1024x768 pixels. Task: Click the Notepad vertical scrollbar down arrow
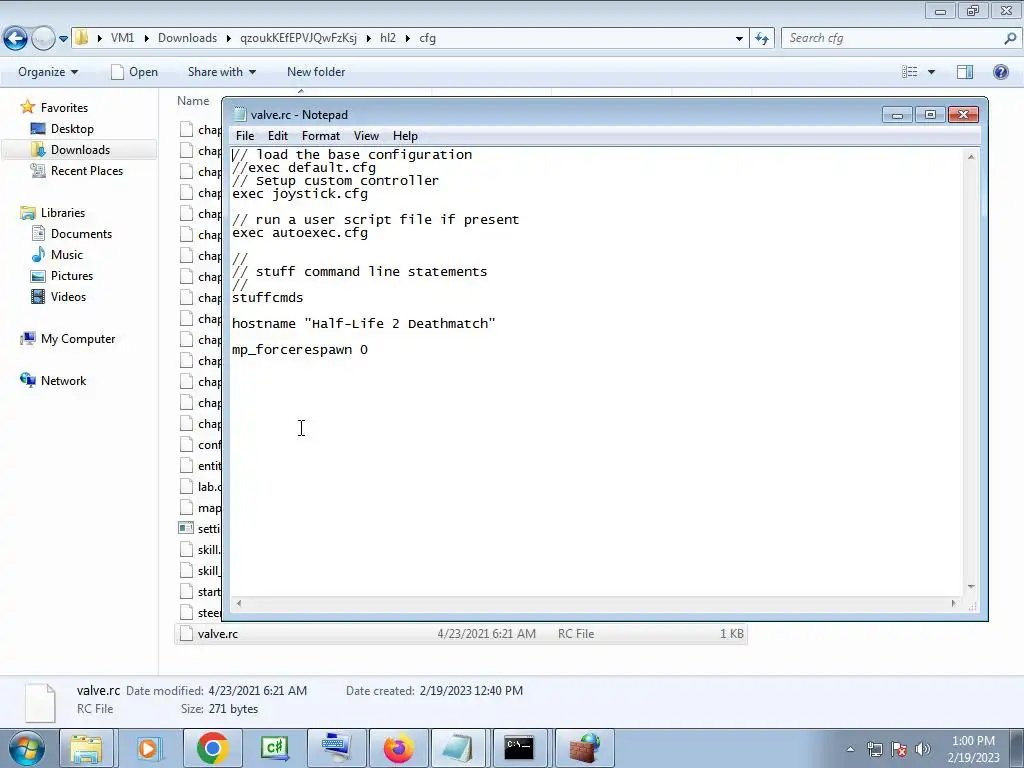pyautogui.click(x=971, y=586)
